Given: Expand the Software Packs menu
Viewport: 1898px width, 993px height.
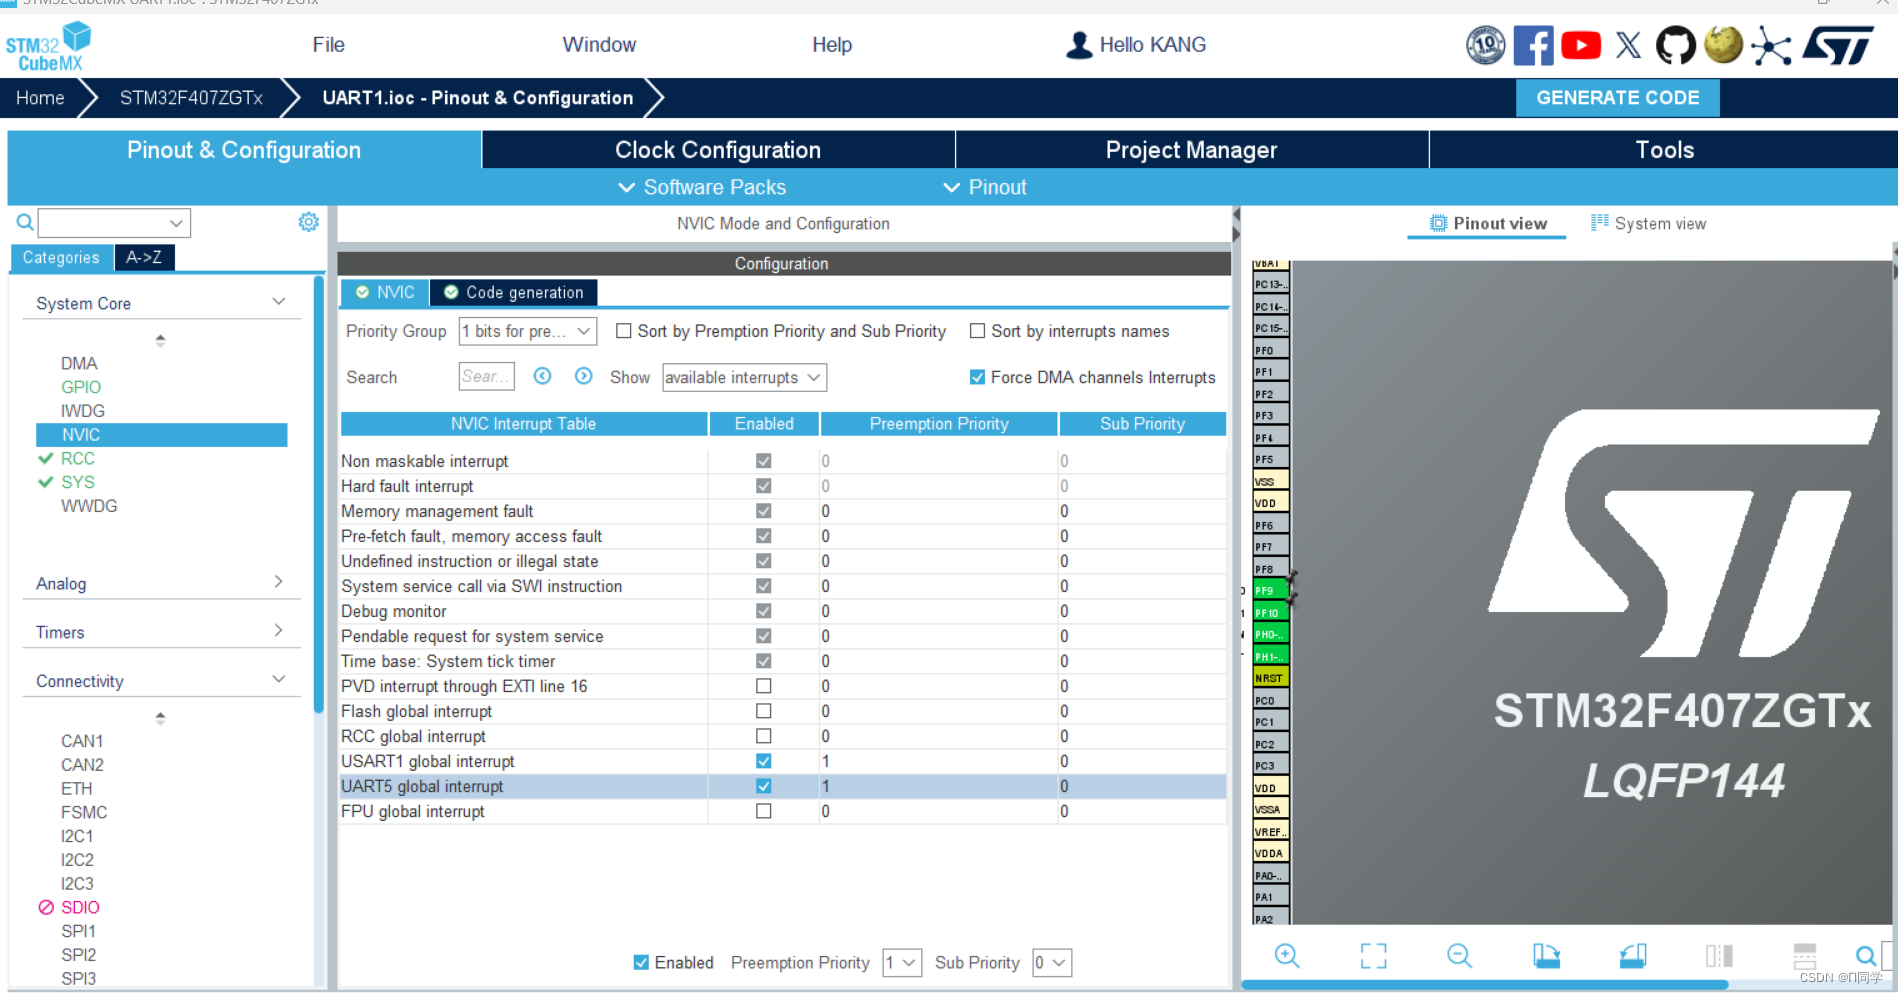Looking at the screenshot, I should coord(702,187).
